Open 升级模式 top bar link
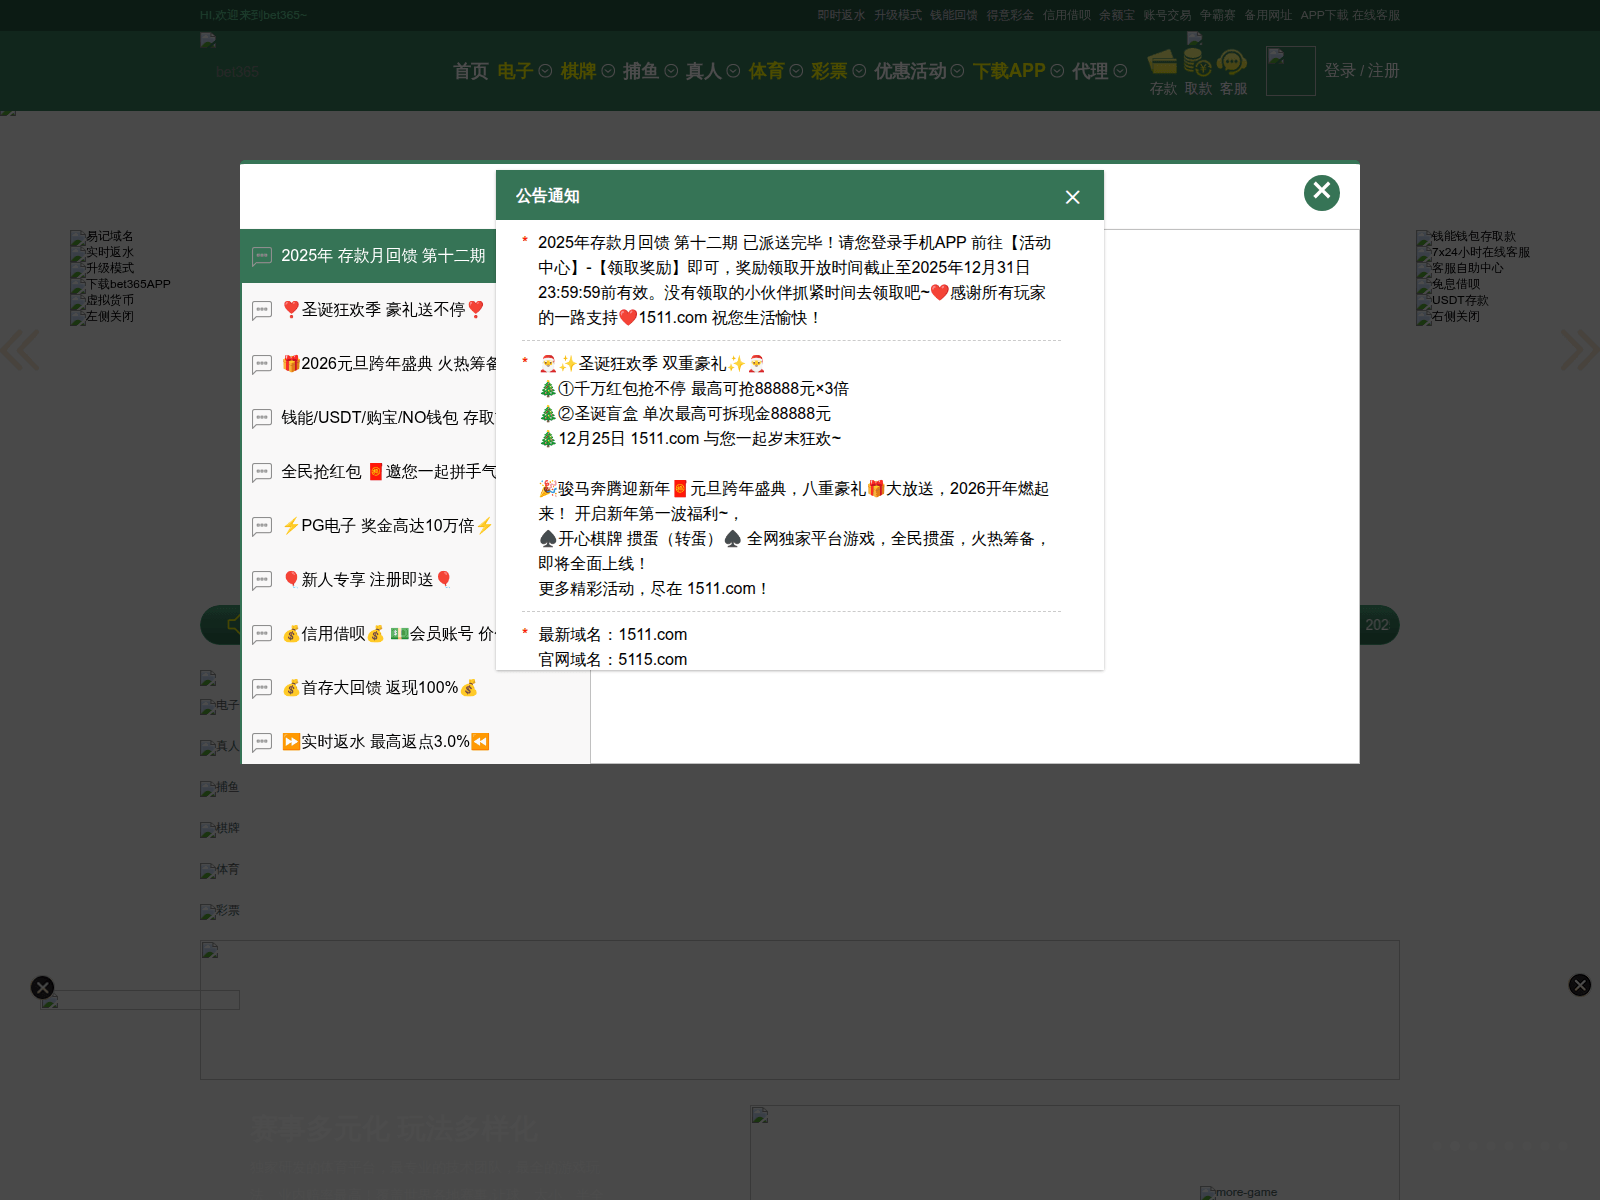 point(898,15)
